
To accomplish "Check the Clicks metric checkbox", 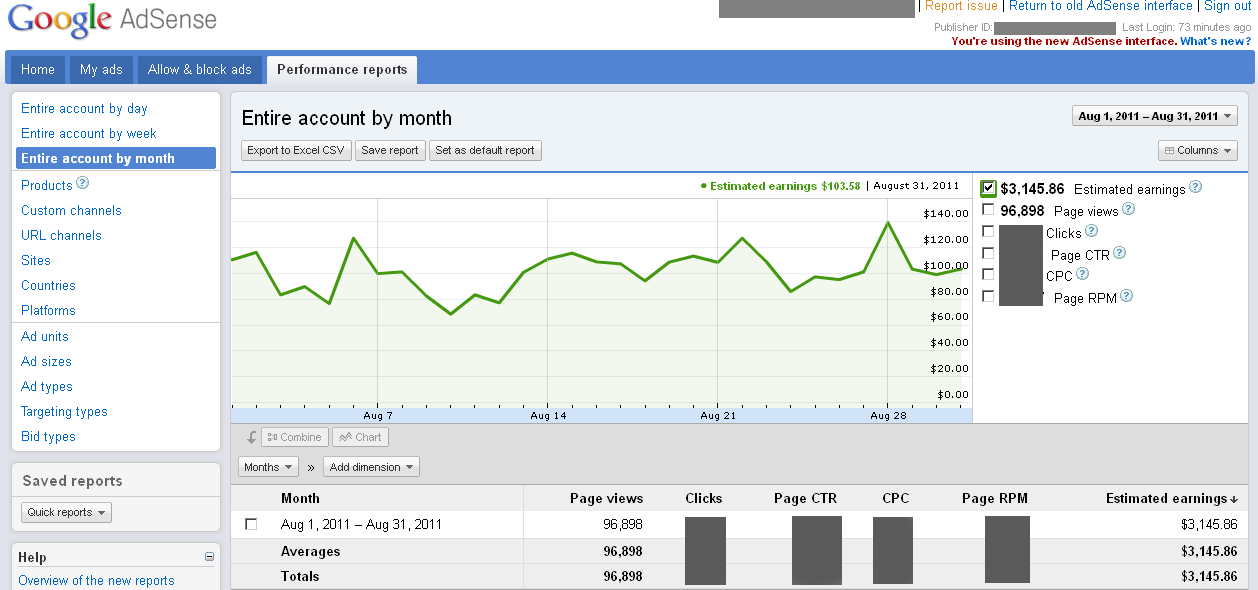I will (988, 231).
